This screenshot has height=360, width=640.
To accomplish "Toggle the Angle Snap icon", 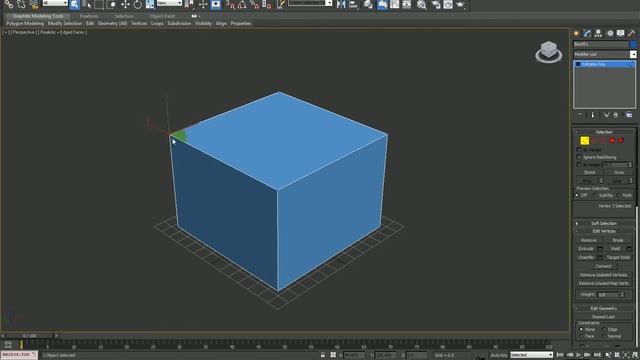I will pos(242,4).
